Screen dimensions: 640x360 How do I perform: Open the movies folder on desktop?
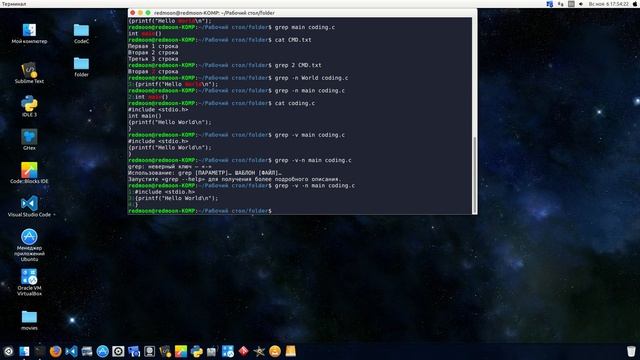tap(29, 320)
